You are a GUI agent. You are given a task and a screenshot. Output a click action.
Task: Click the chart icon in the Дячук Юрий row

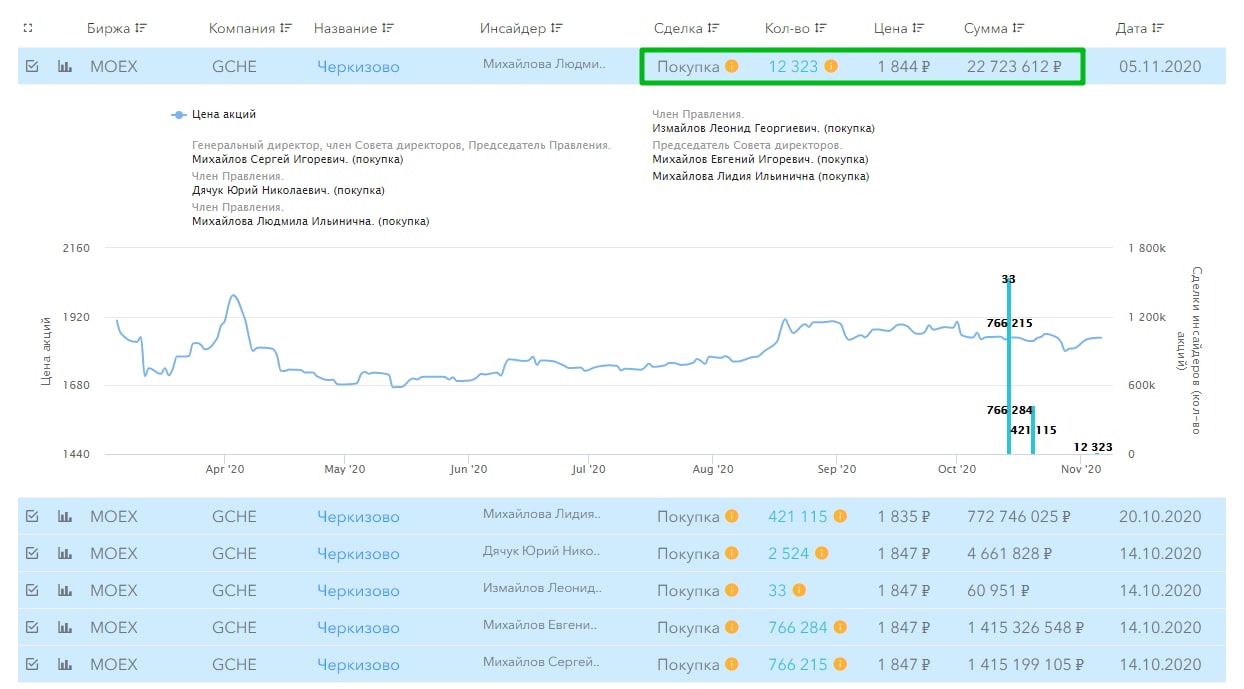tap(65, 554)
